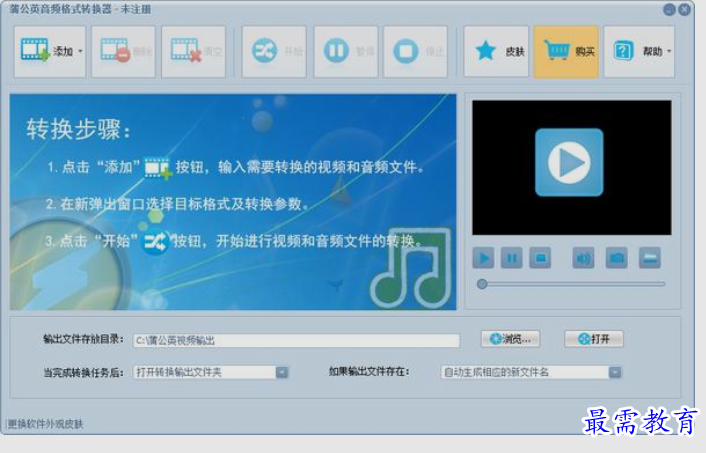Start conversion with the 开始 button

pos(274,51)
